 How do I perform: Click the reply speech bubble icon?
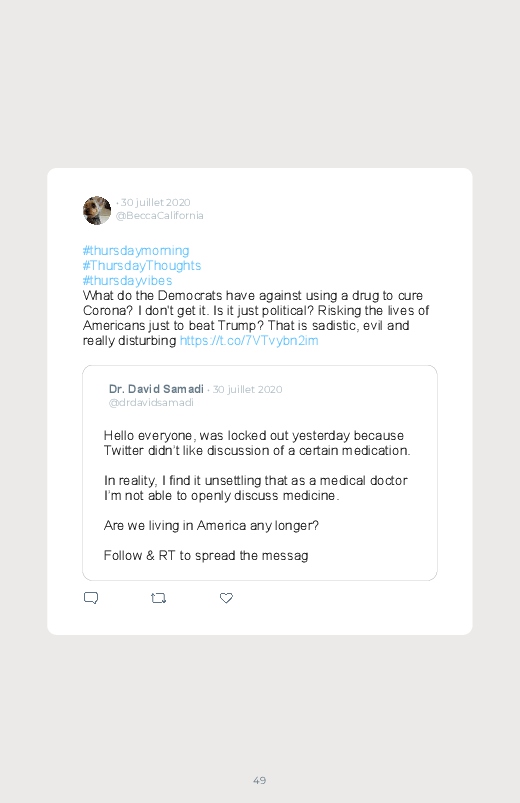coord(91,598)
